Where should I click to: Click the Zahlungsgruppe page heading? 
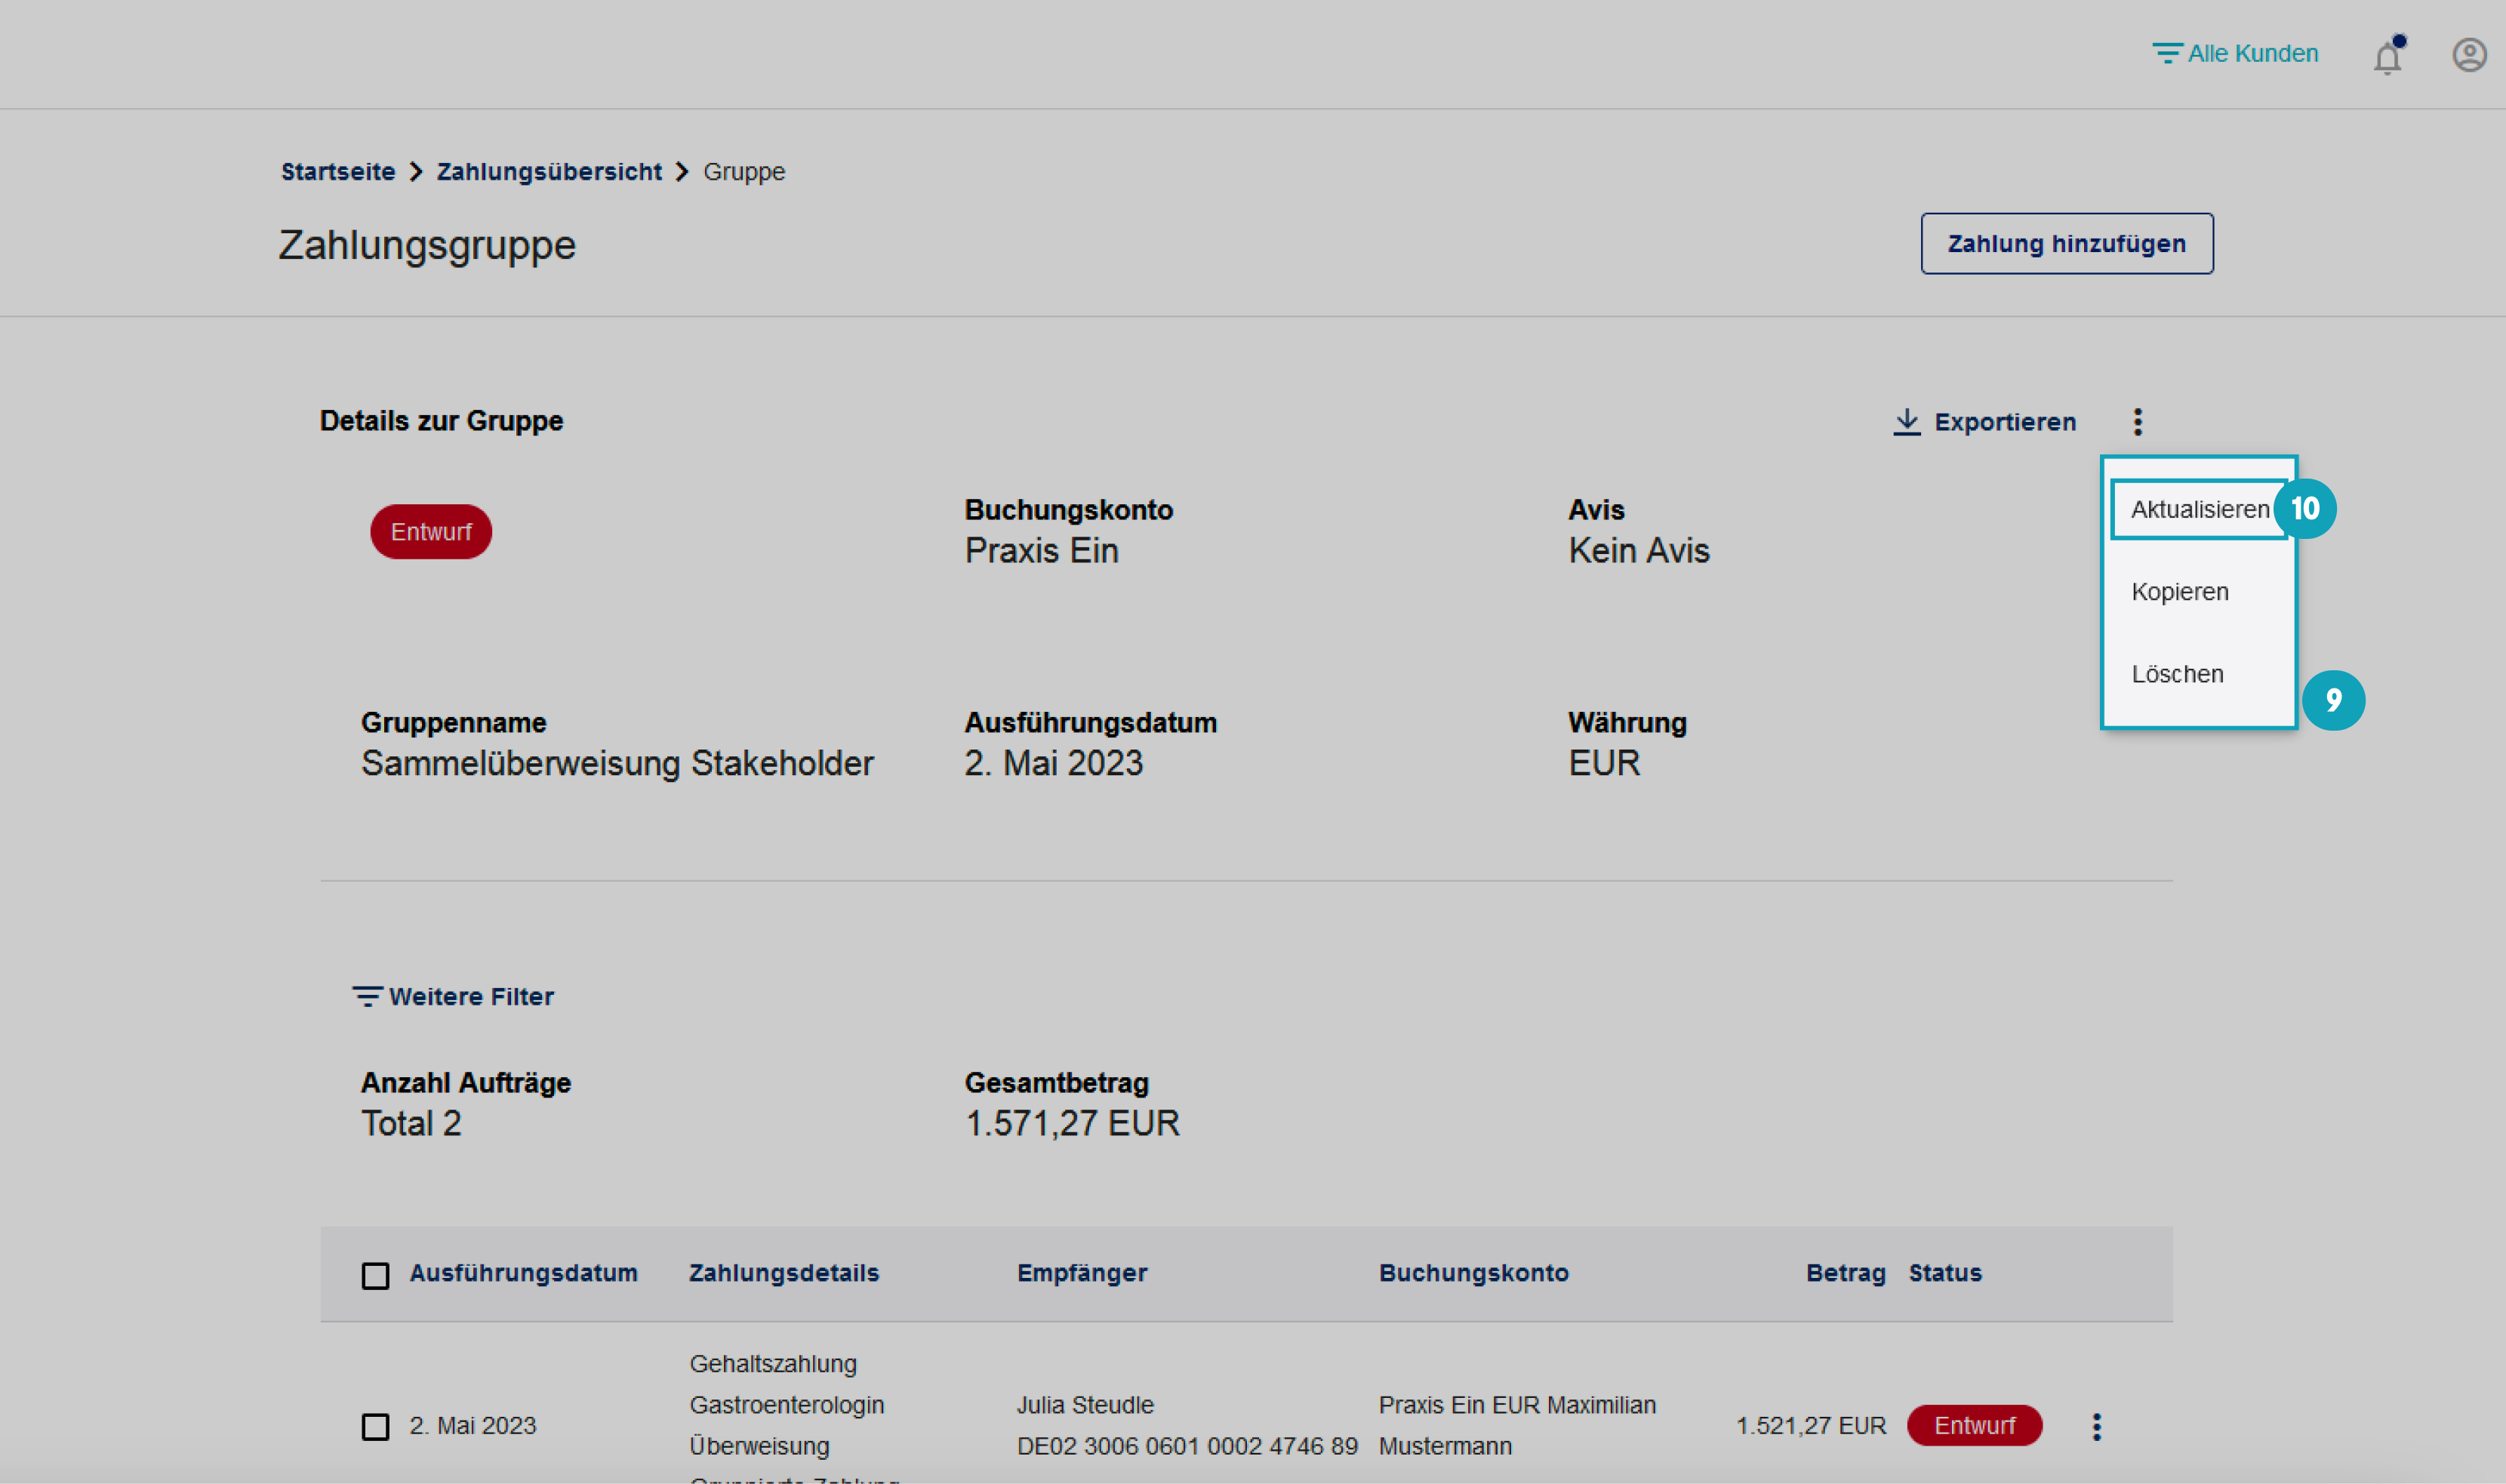coord(427,245)
